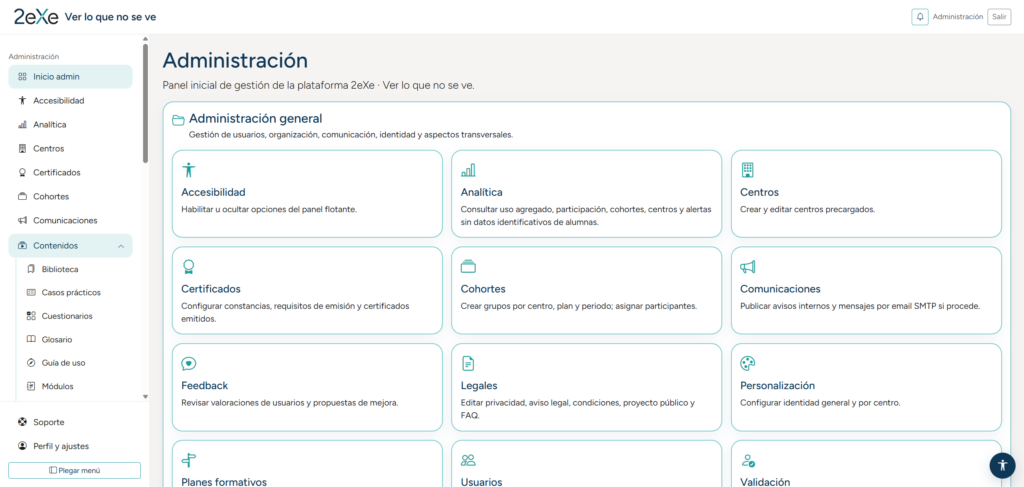The image size is (1024, 487).
Task: Click the Casos prácticos icon in sidebar
Action: click(31, 292)
